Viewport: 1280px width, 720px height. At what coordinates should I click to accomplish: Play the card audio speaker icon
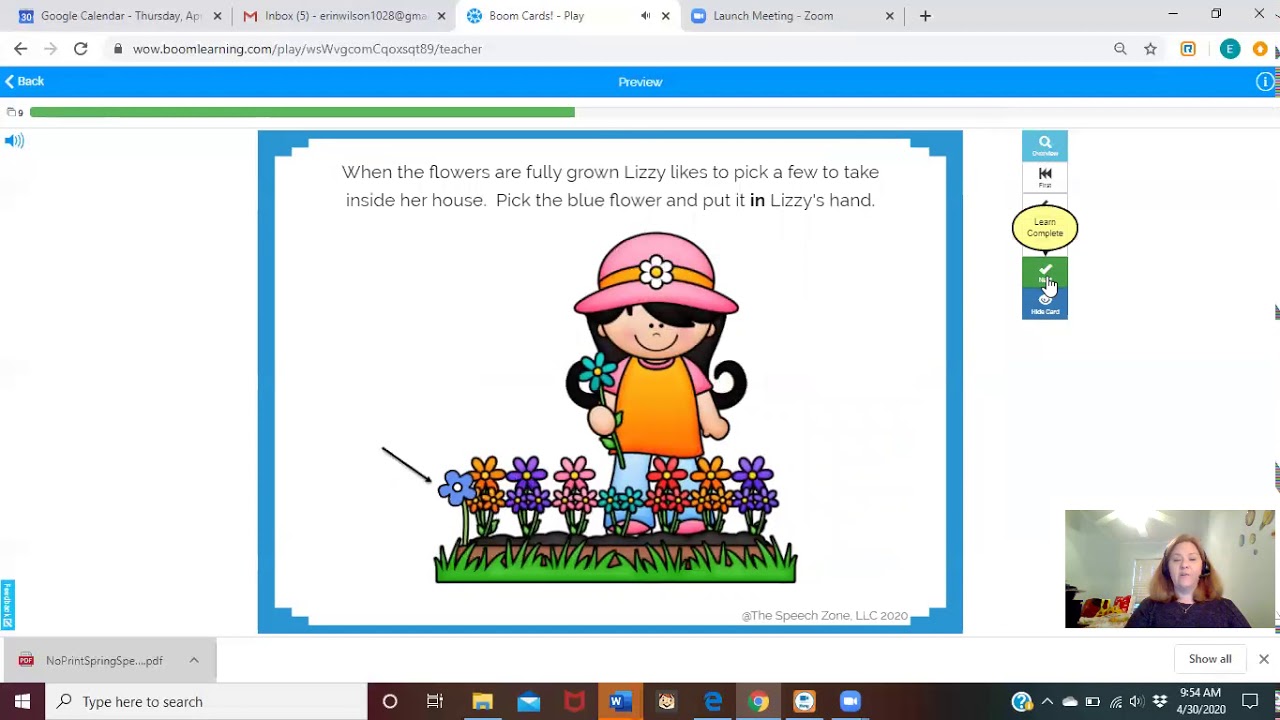coord(14,141)
